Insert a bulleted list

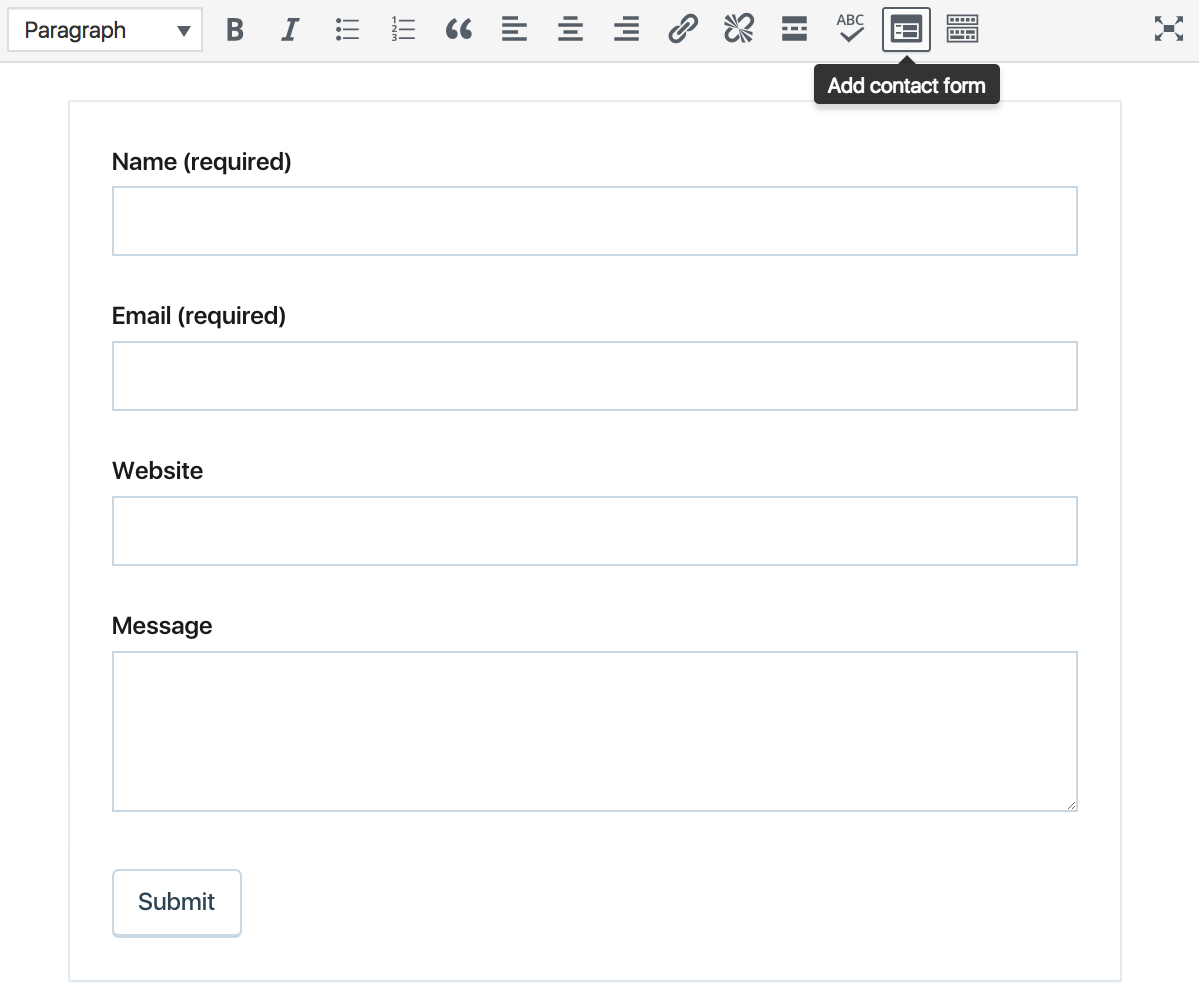tap(347, 30)
